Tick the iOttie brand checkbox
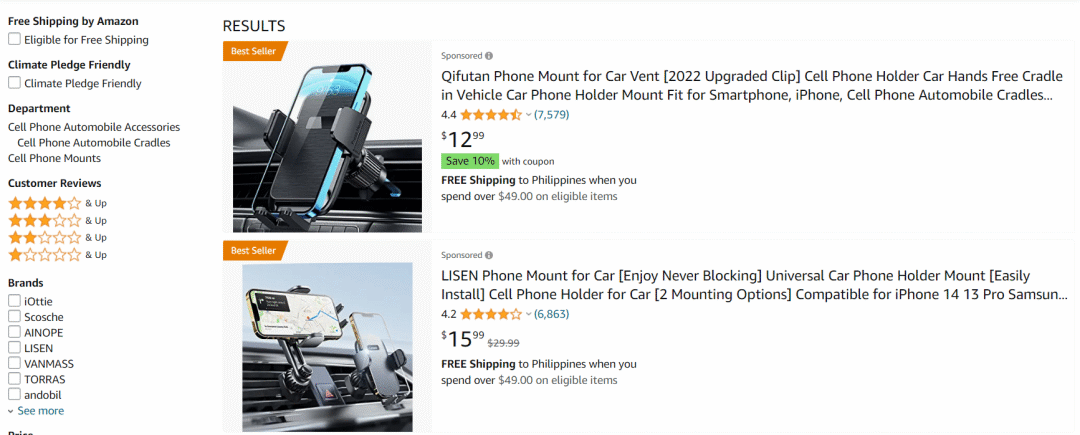This screenshot has height=435, width=1080. click(x=14, y=301)
